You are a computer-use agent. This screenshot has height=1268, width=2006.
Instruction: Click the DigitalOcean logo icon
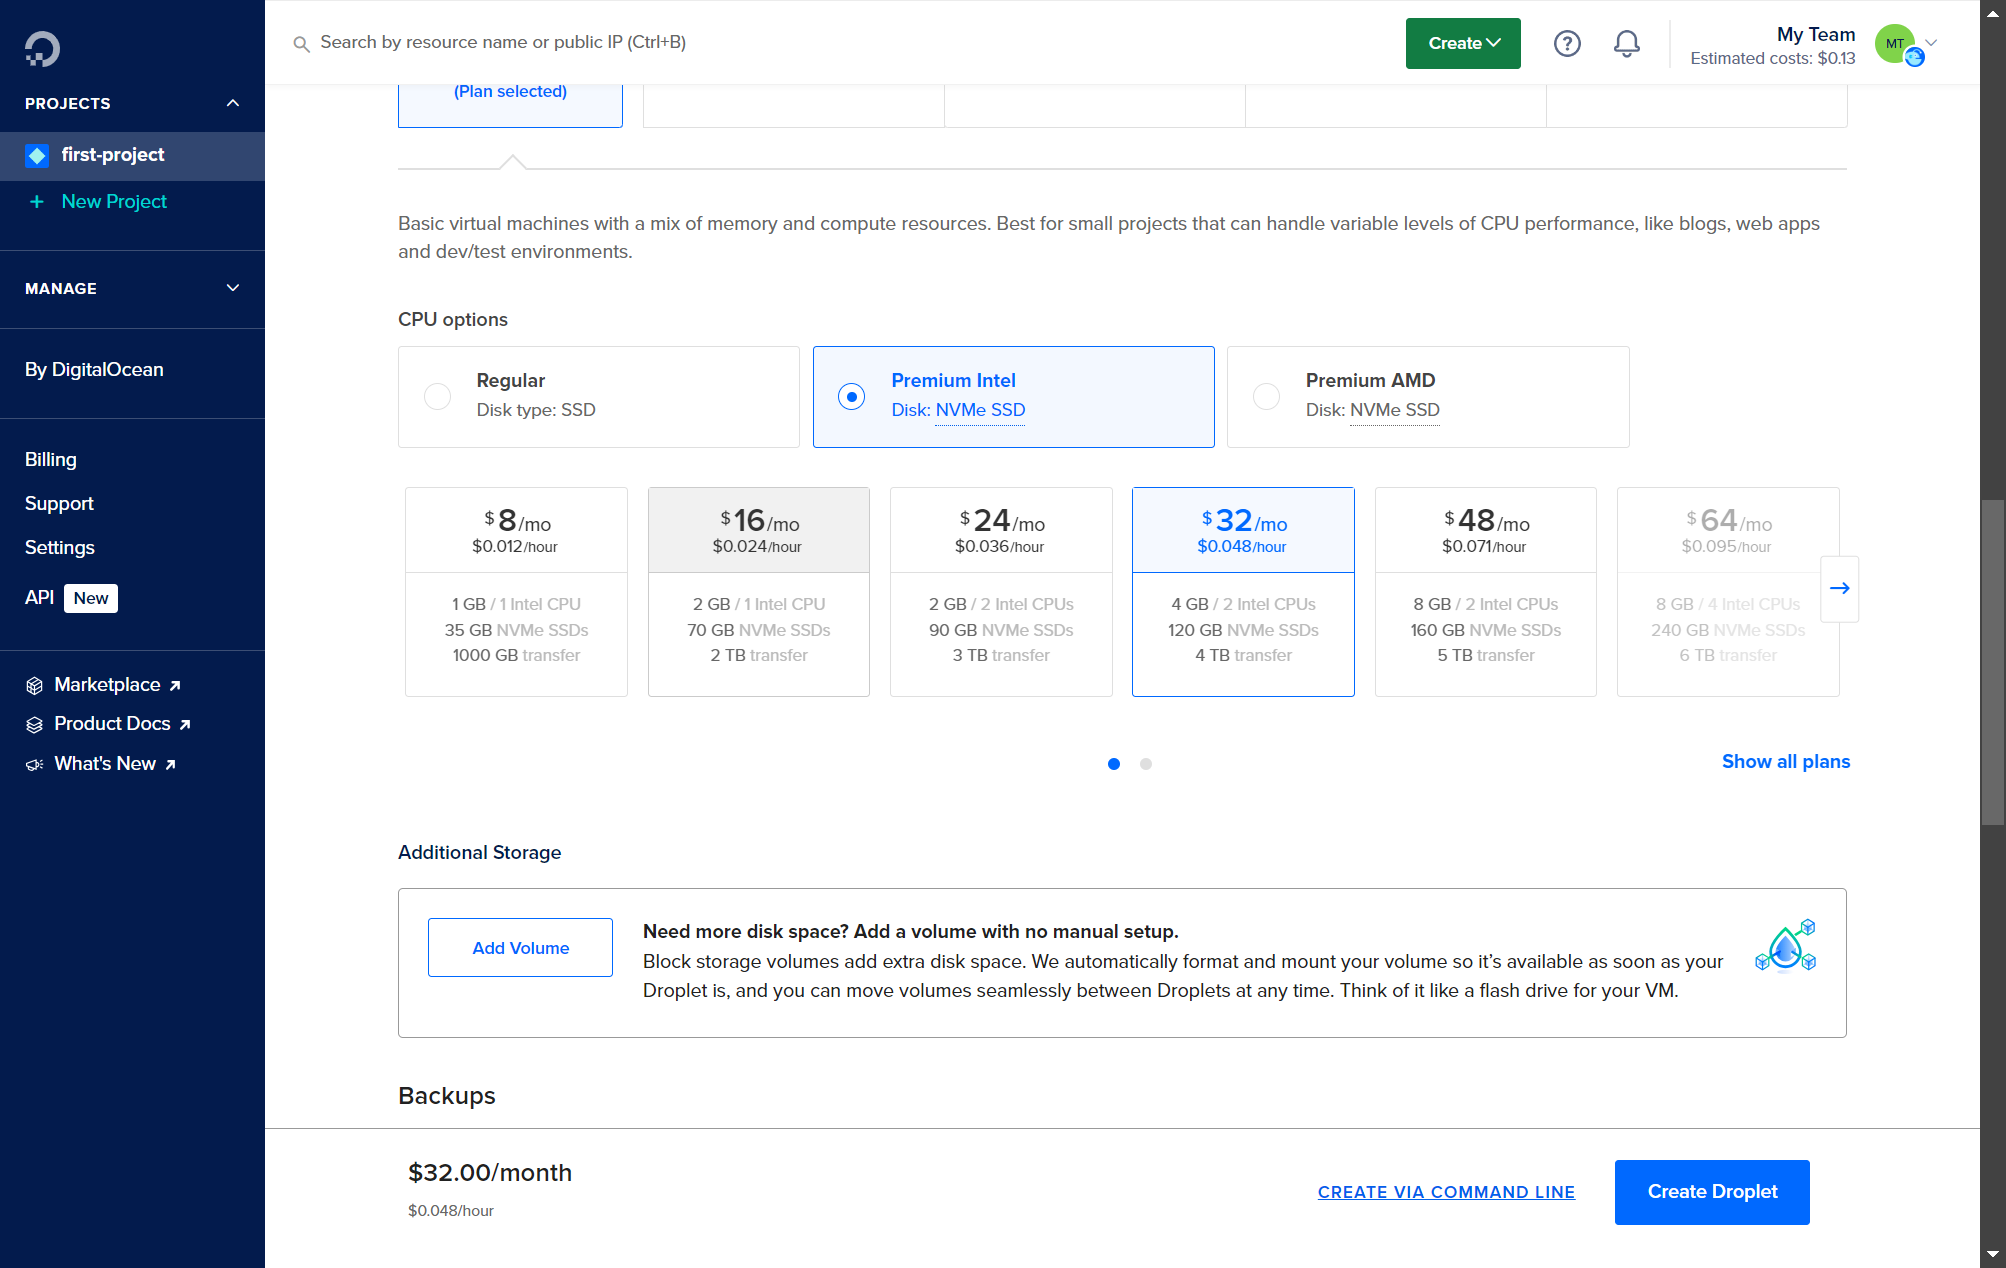pos(42,48)
